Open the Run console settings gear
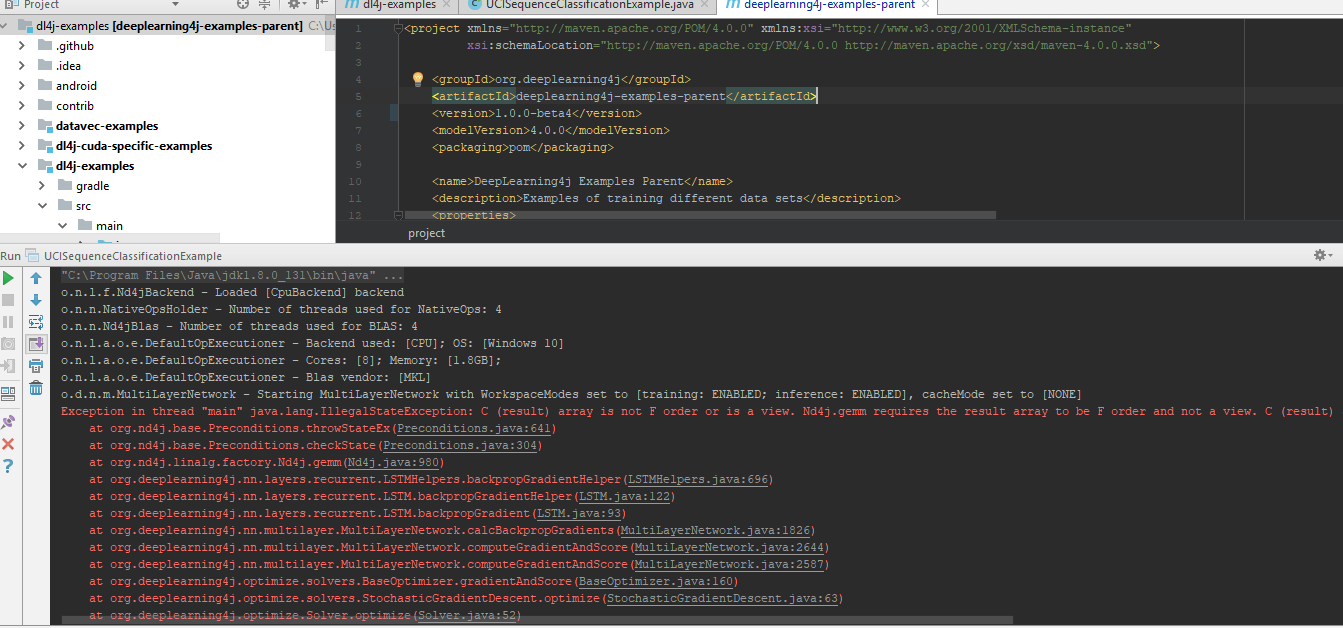The image size is (1343, 628). coord(1322,256)
